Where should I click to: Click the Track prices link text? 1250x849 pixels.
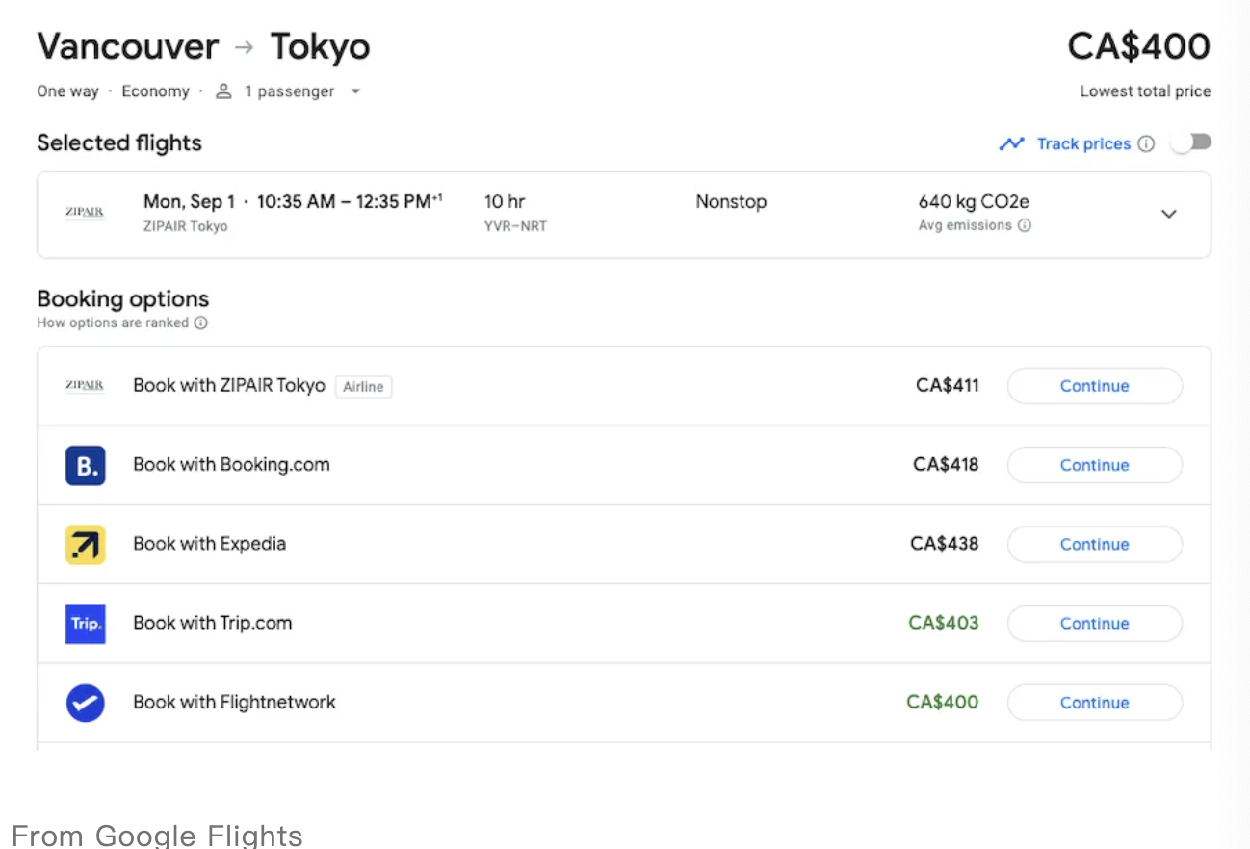pyautogui.click(x=1083, y=144)
